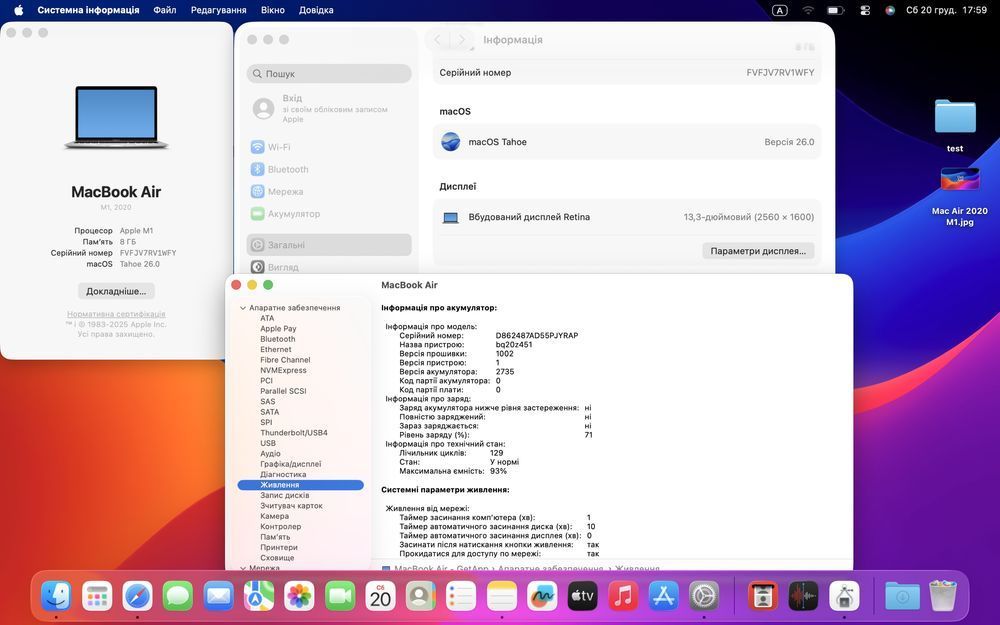Screen dimensions: 1000x625
Task: Open Акумулятор in the Settings sidebar
Action: [329, 214]
